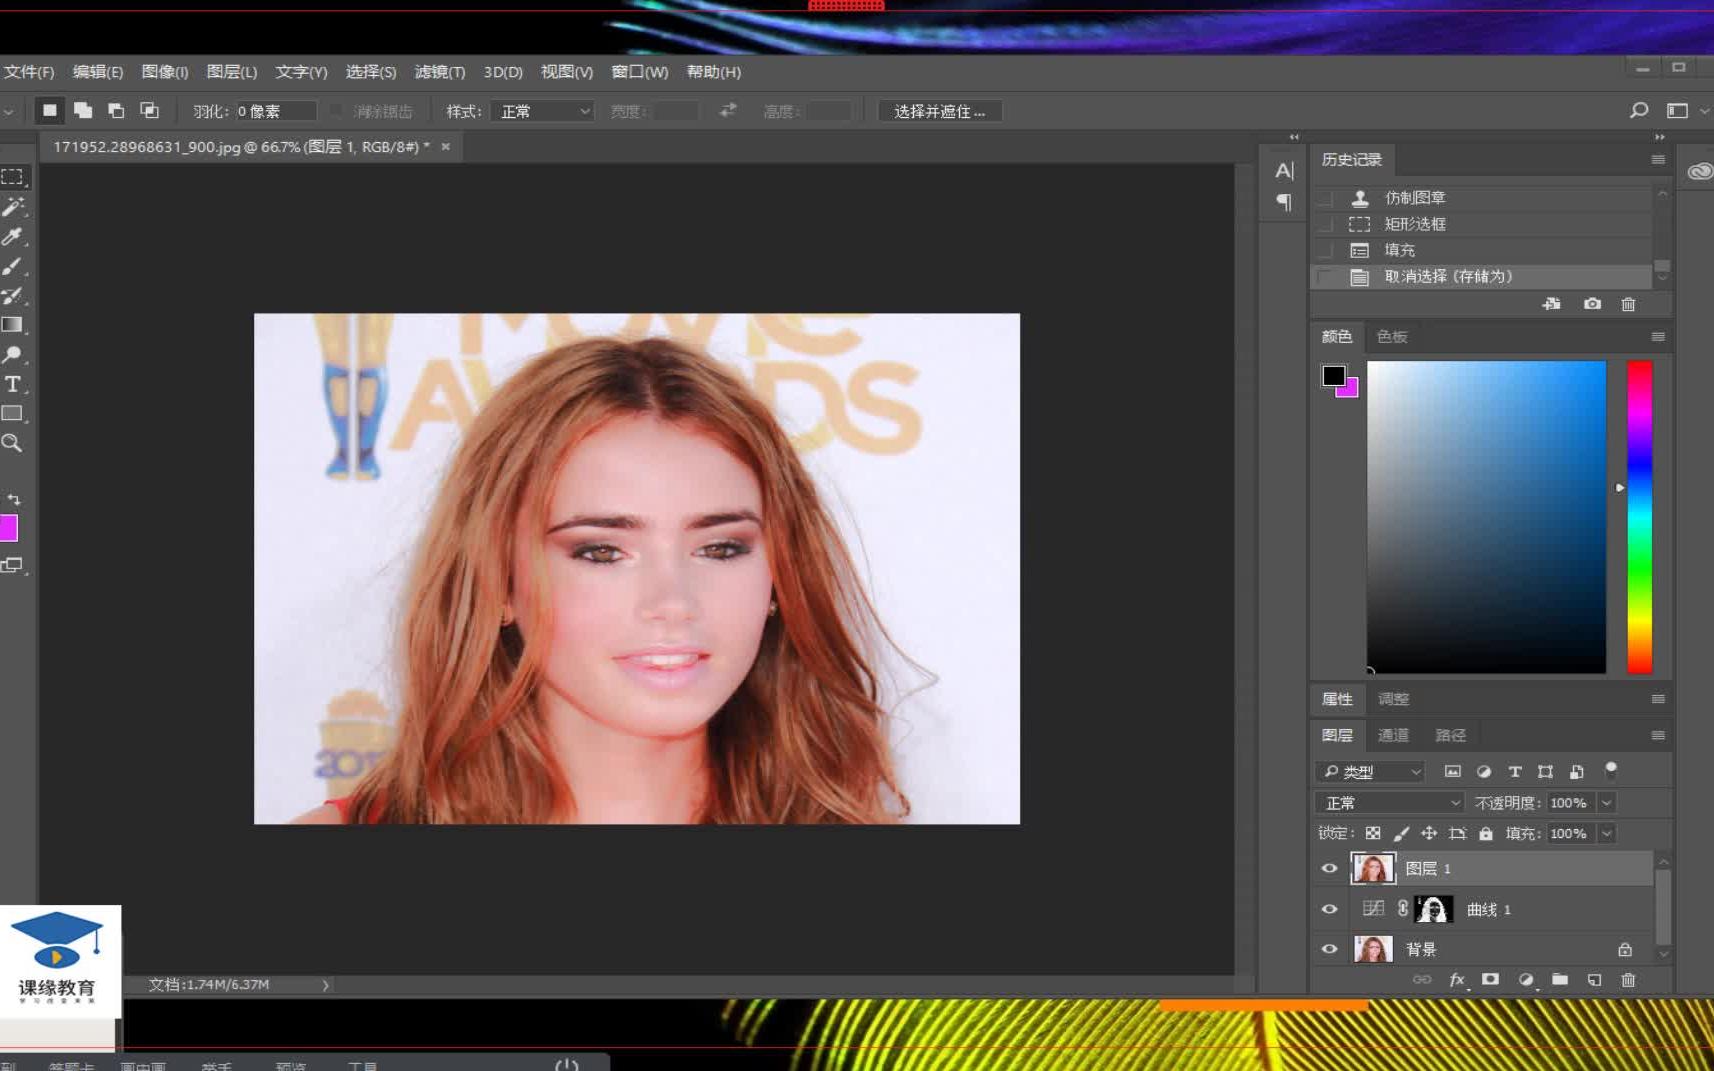The height and width of the screenshot is (1071, 1714).
Task: Delete current history state trash icon
Action: pyautogui.click(x=1628, y=304)
